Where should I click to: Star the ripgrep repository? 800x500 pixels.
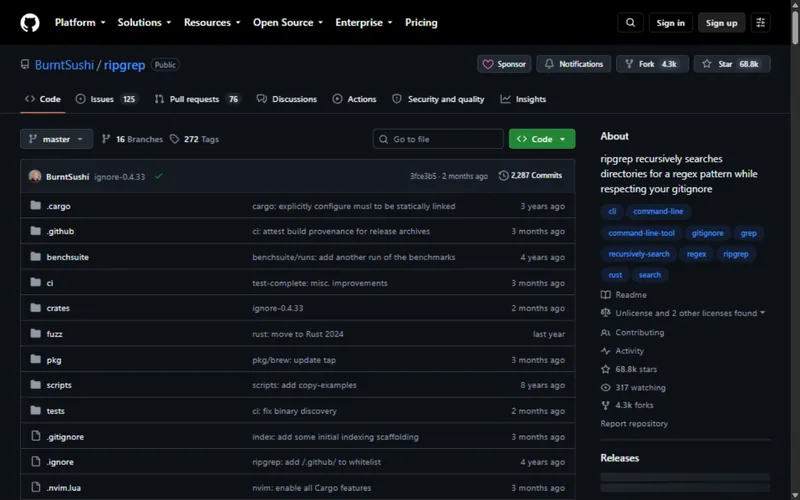pos(732,64)
